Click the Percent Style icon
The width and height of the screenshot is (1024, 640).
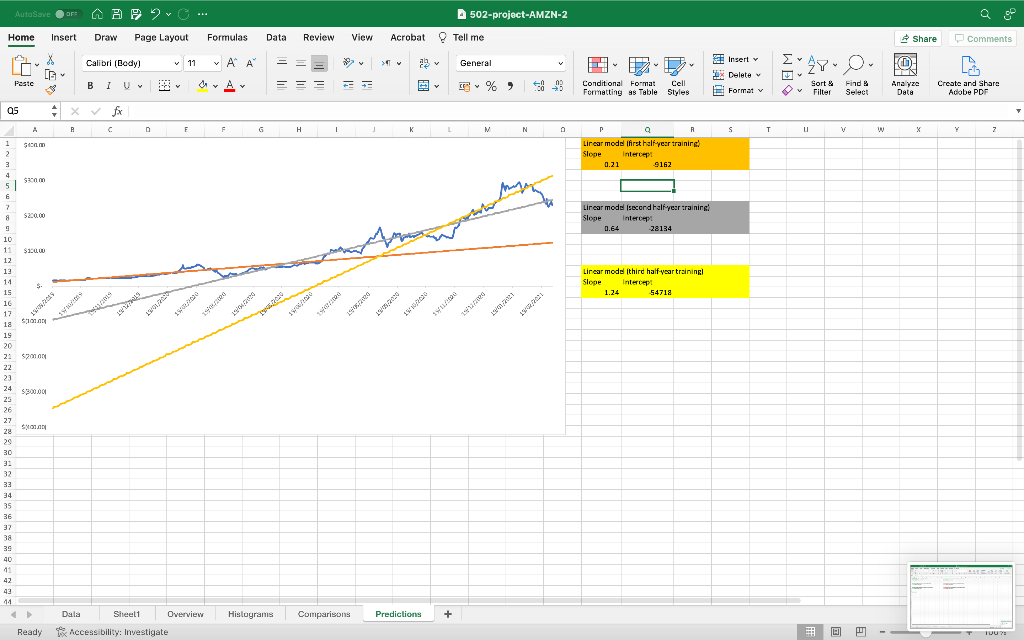point(490,87)
